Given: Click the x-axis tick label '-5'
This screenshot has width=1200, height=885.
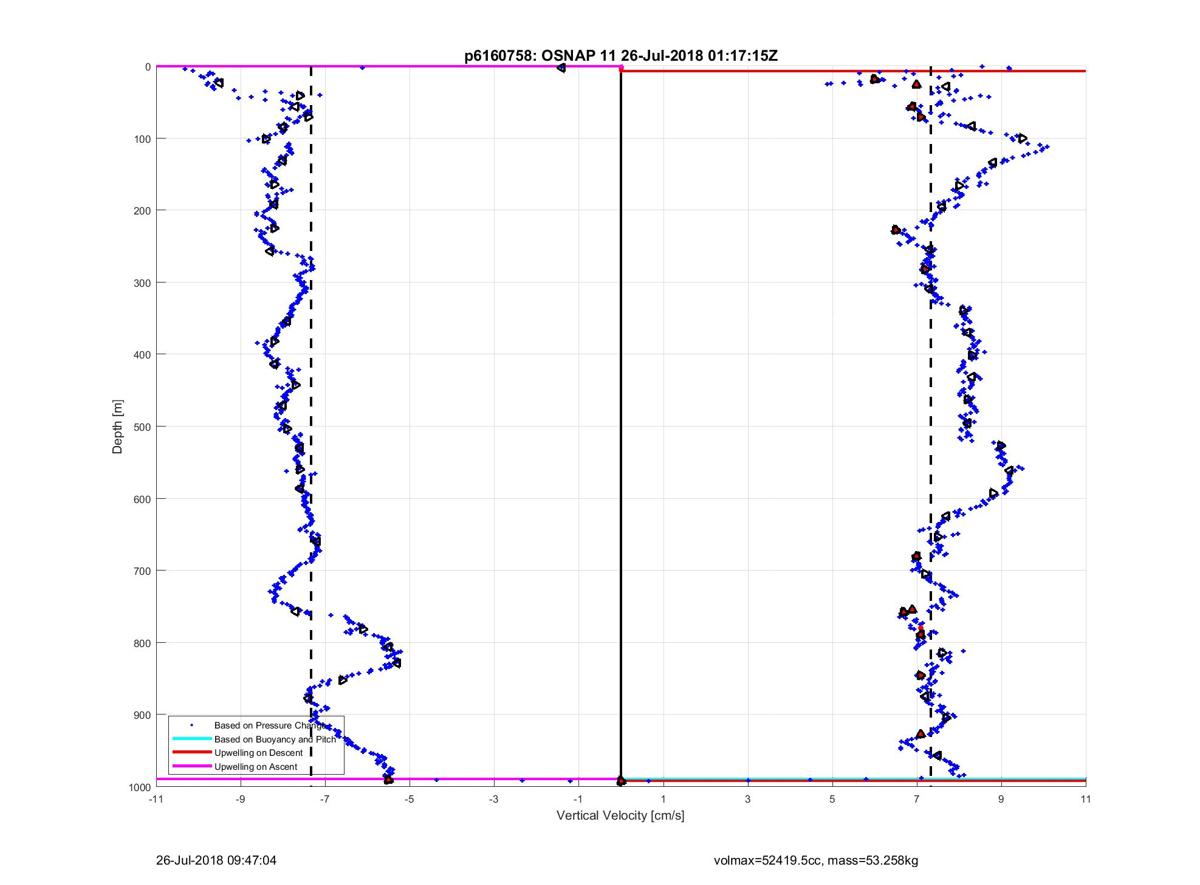Looking at the screenshot, I should point(409,800).
